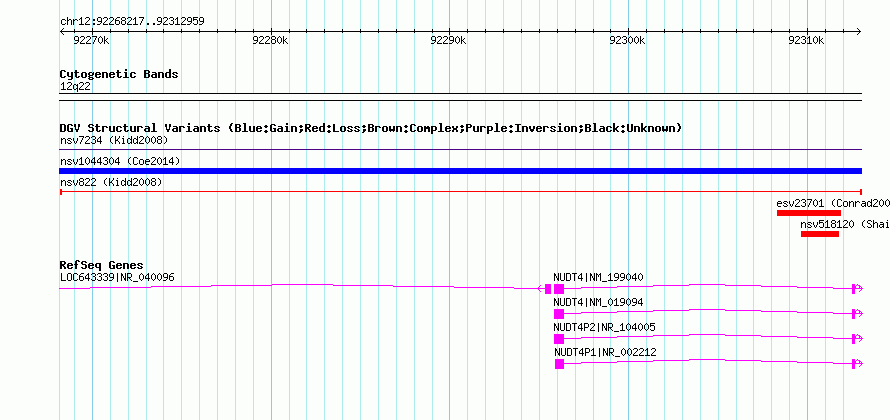The width and height of the screenshot is (890, 420).
Task: Click the 92280k ruler tick label
Action: [x=270, y=40]
